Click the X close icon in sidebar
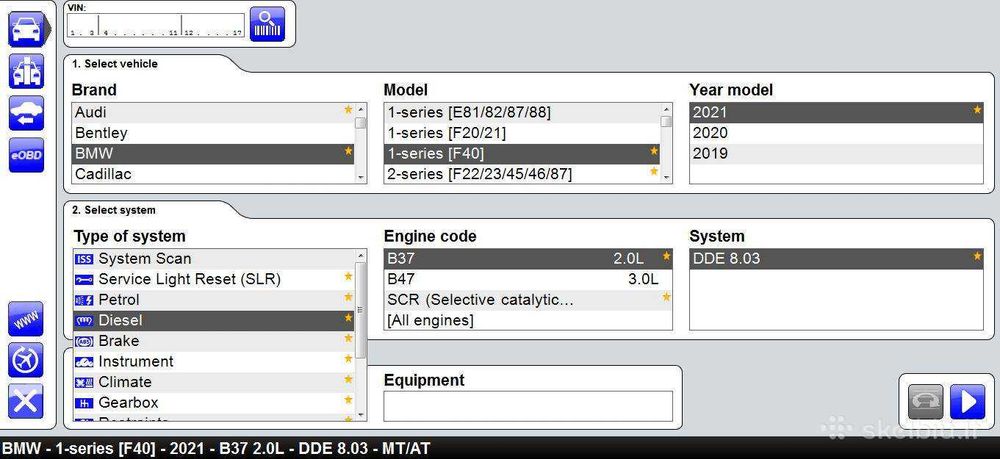This screenshot has width=1000, height=459. [27, 402]
